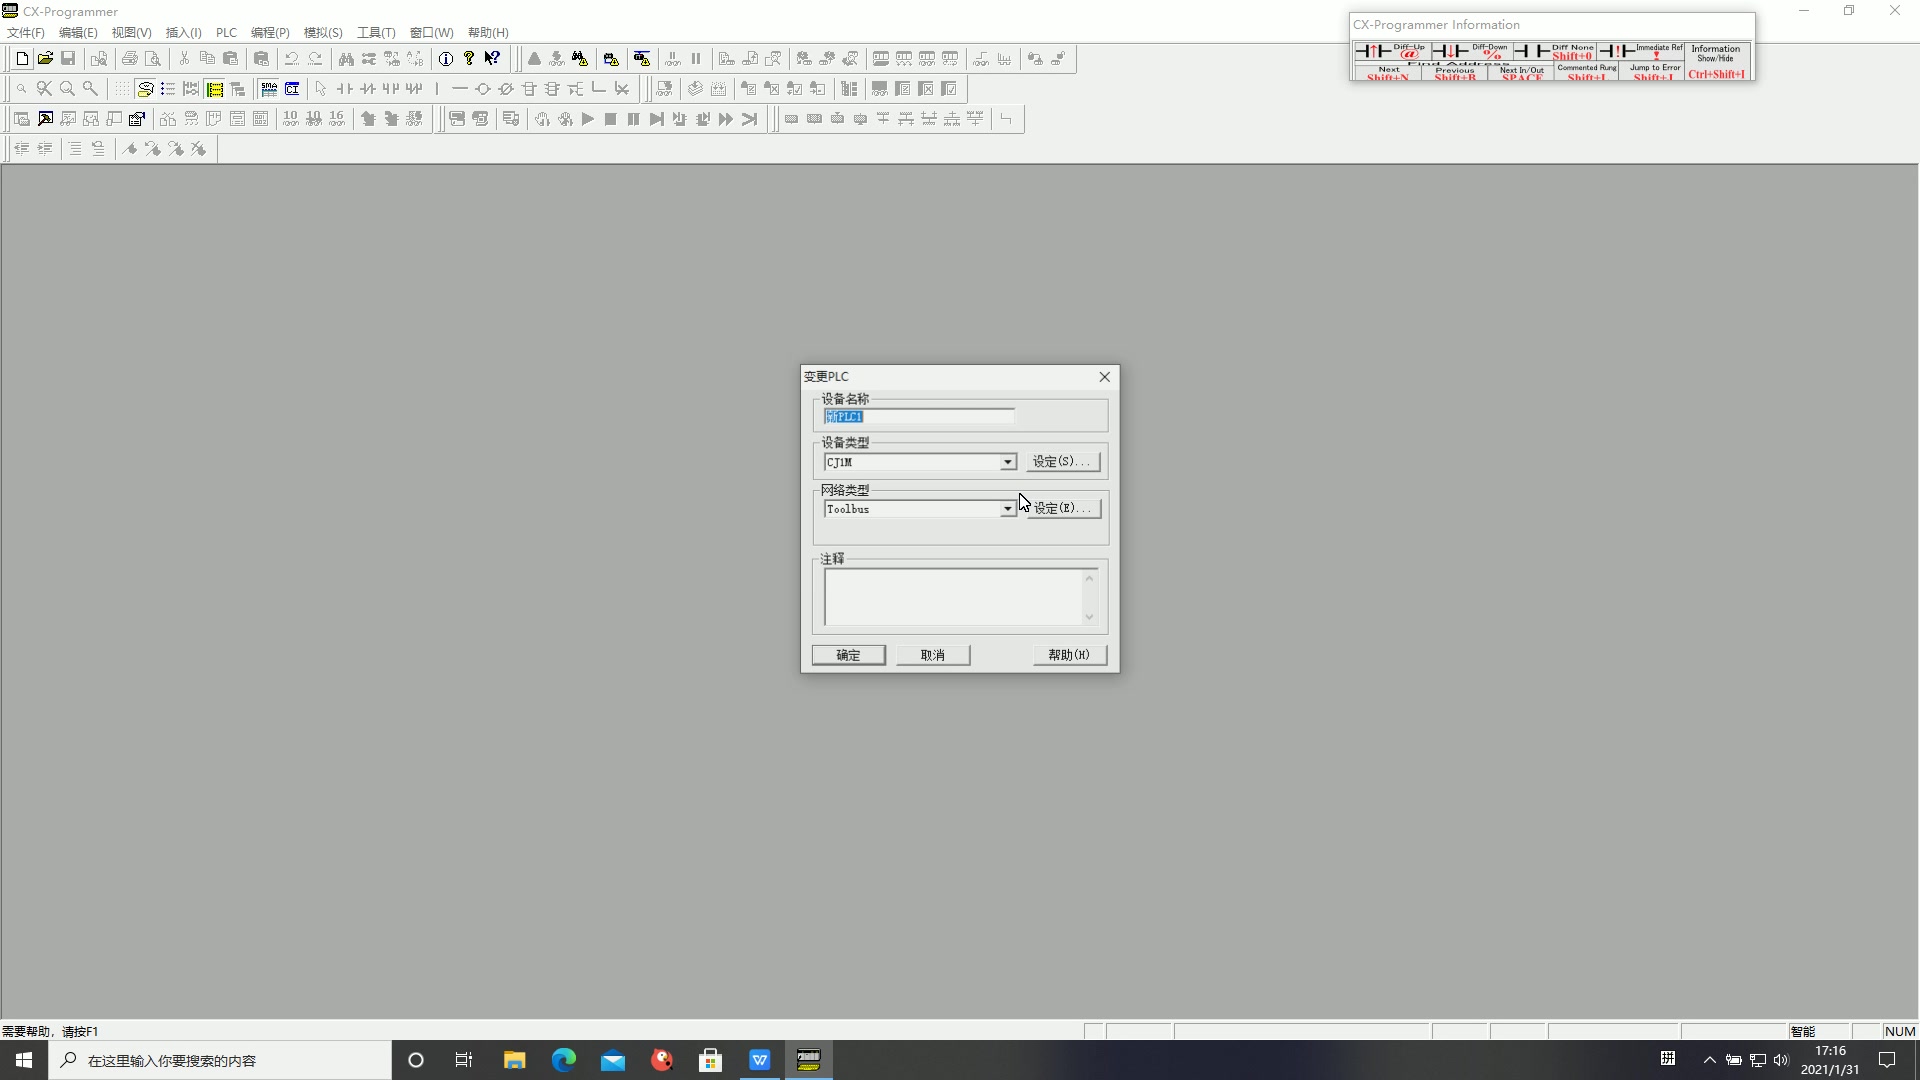The height and width of the screenshot is (1080, 1920).
Task: Click the SMA mnemonics view icon
Action: tap(269, 89)
